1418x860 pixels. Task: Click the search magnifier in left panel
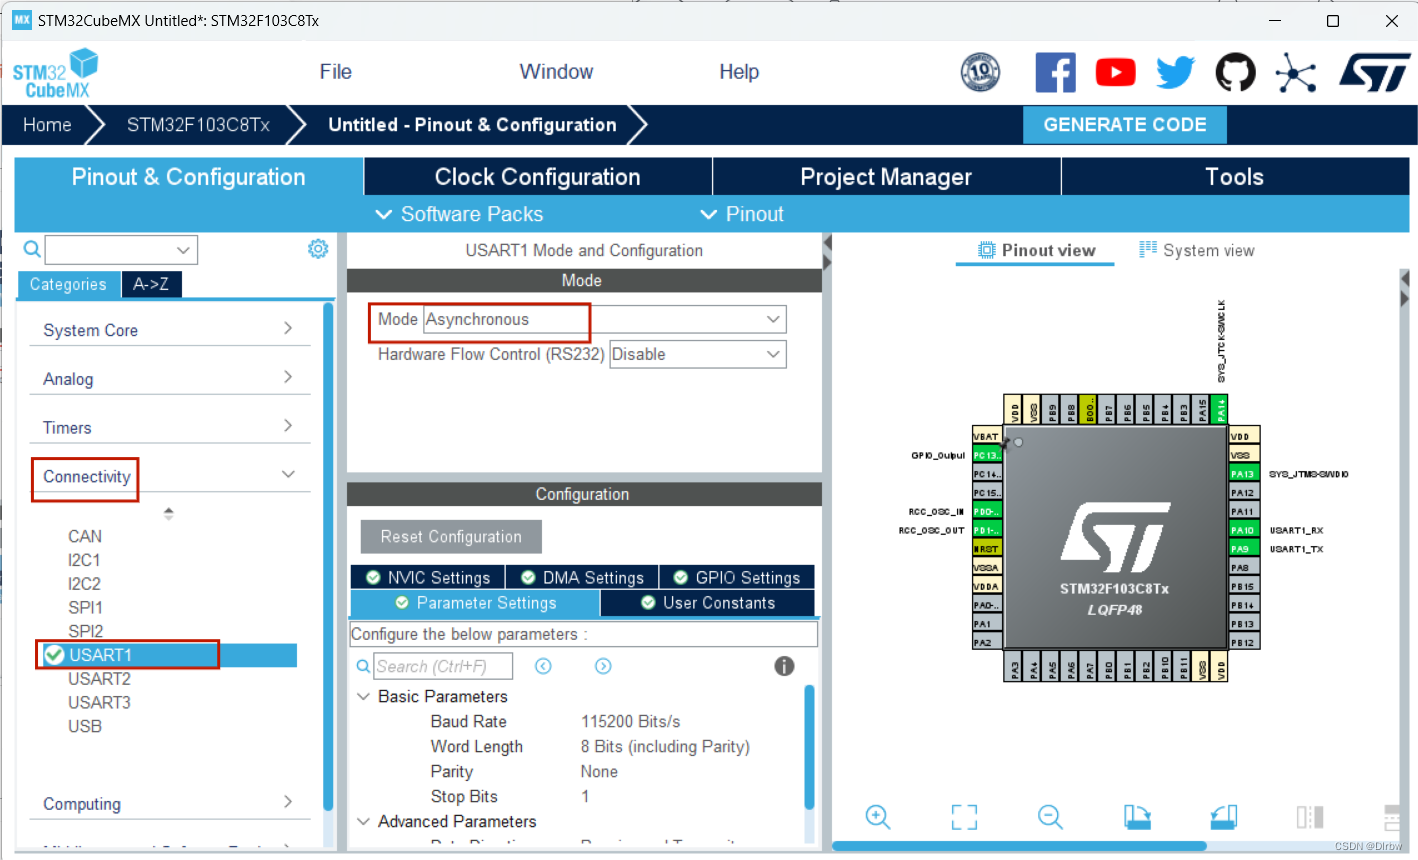pos(32,249)
